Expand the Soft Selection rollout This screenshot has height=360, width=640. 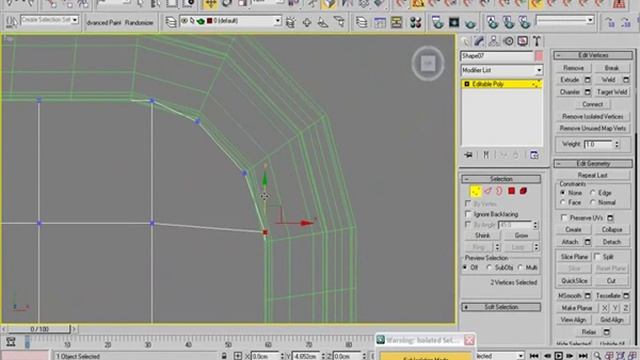[501, 307]
